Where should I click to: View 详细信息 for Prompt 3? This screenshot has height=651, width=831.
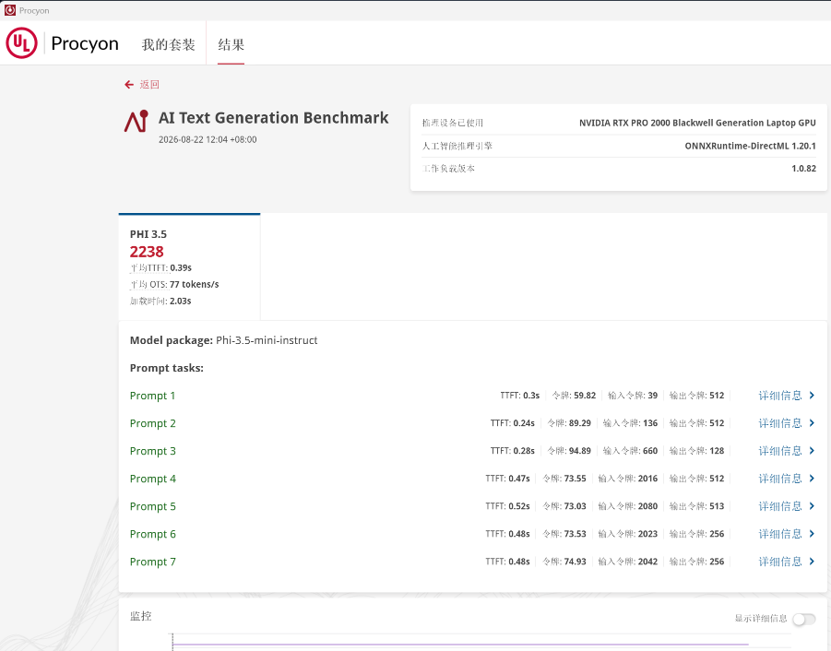pos(780,451)
